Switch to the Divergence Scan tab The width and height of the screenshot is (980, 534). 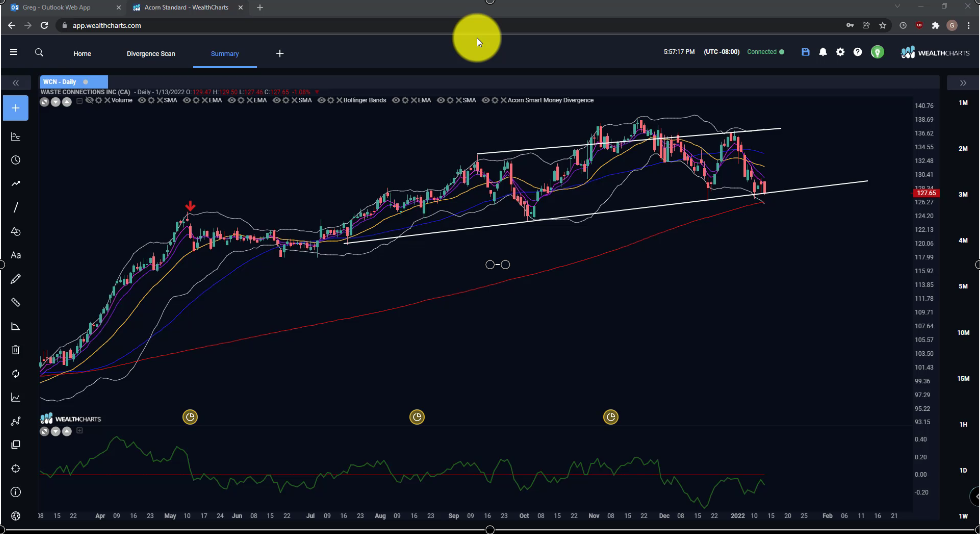click(x=151, y=54)
